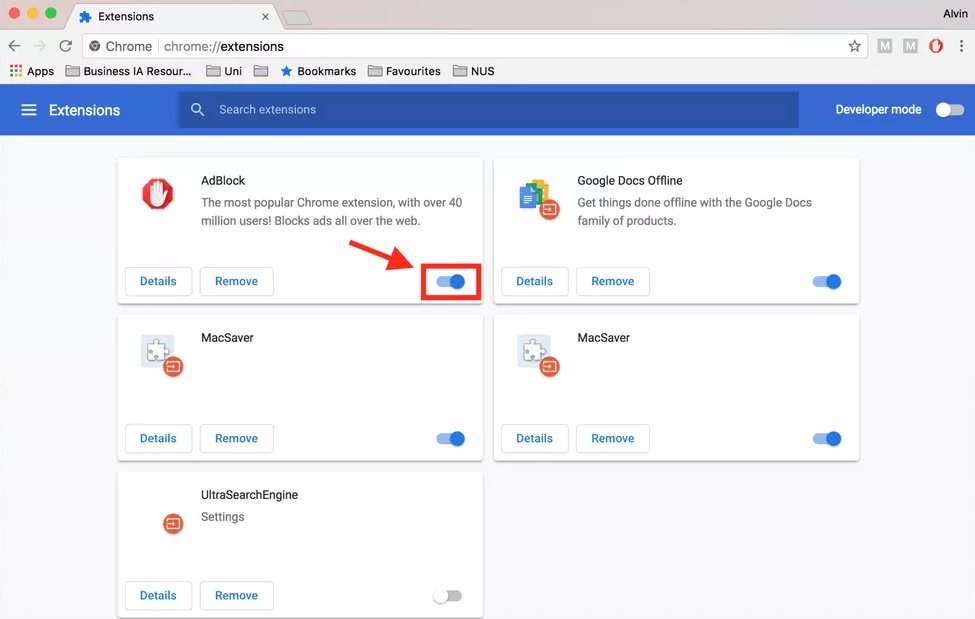Open the NUS bookmarks folder
Screen dimensions: 975x619
[474, 71]
